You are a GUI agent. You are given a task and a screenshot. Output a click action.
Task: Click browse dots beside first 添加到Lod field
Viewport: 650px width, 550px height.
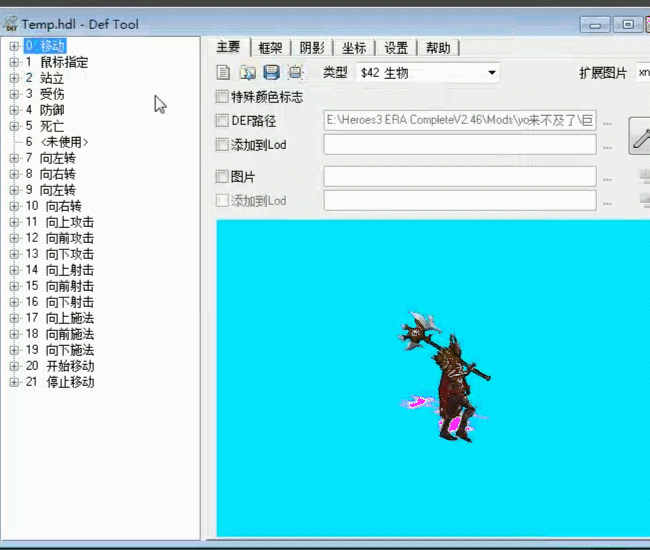click(x=607, y=148)
